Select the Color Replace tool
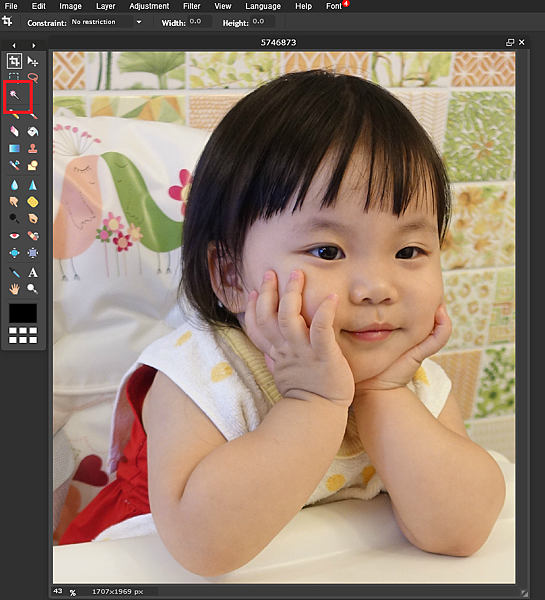Screen dimensions: 545x600 (15, 165)
